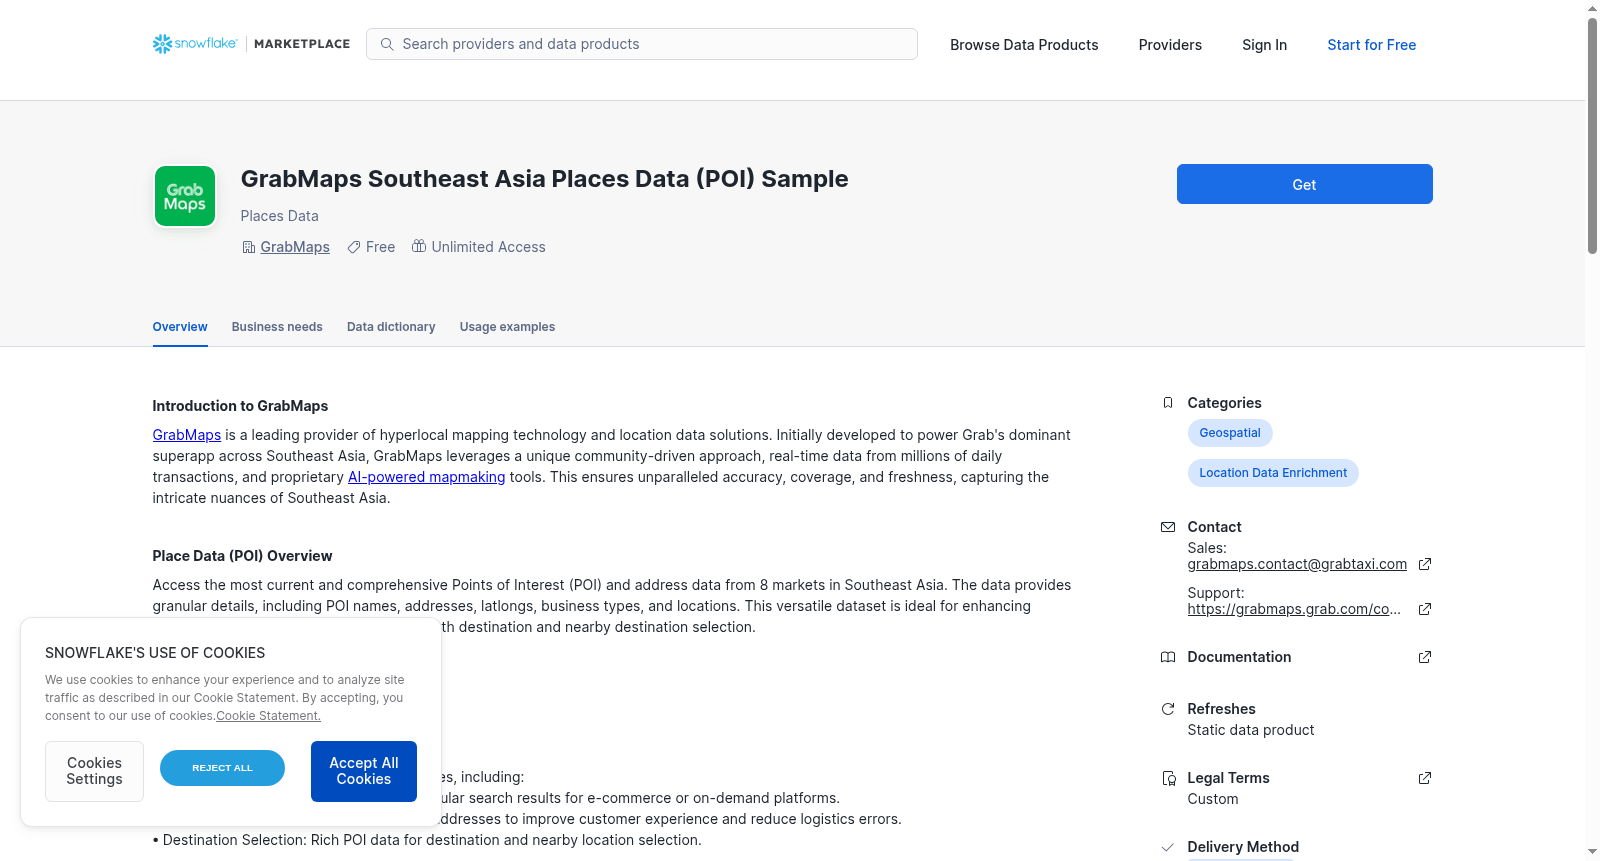Screen dimensions: 1600x861
Task: Click the legal document icon beside Legal Terms
Action: (1168, 778)
